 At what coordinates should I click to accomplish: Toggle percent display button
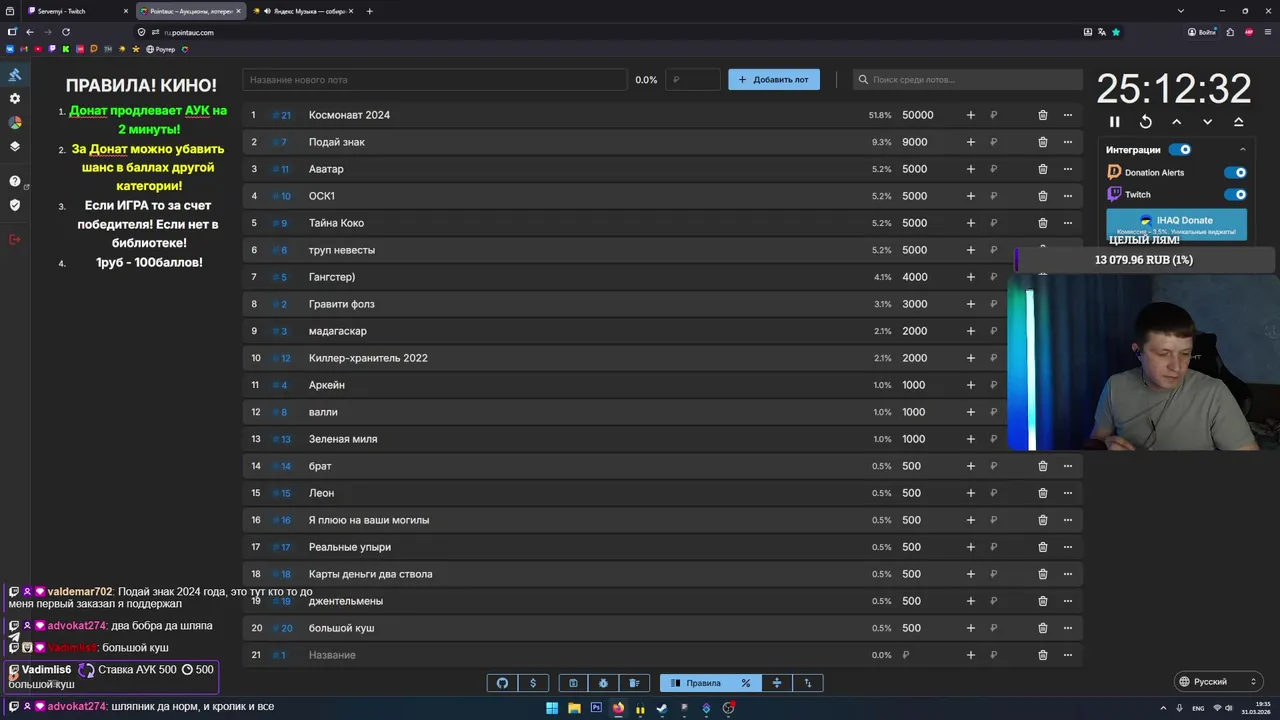pos(746,683)
